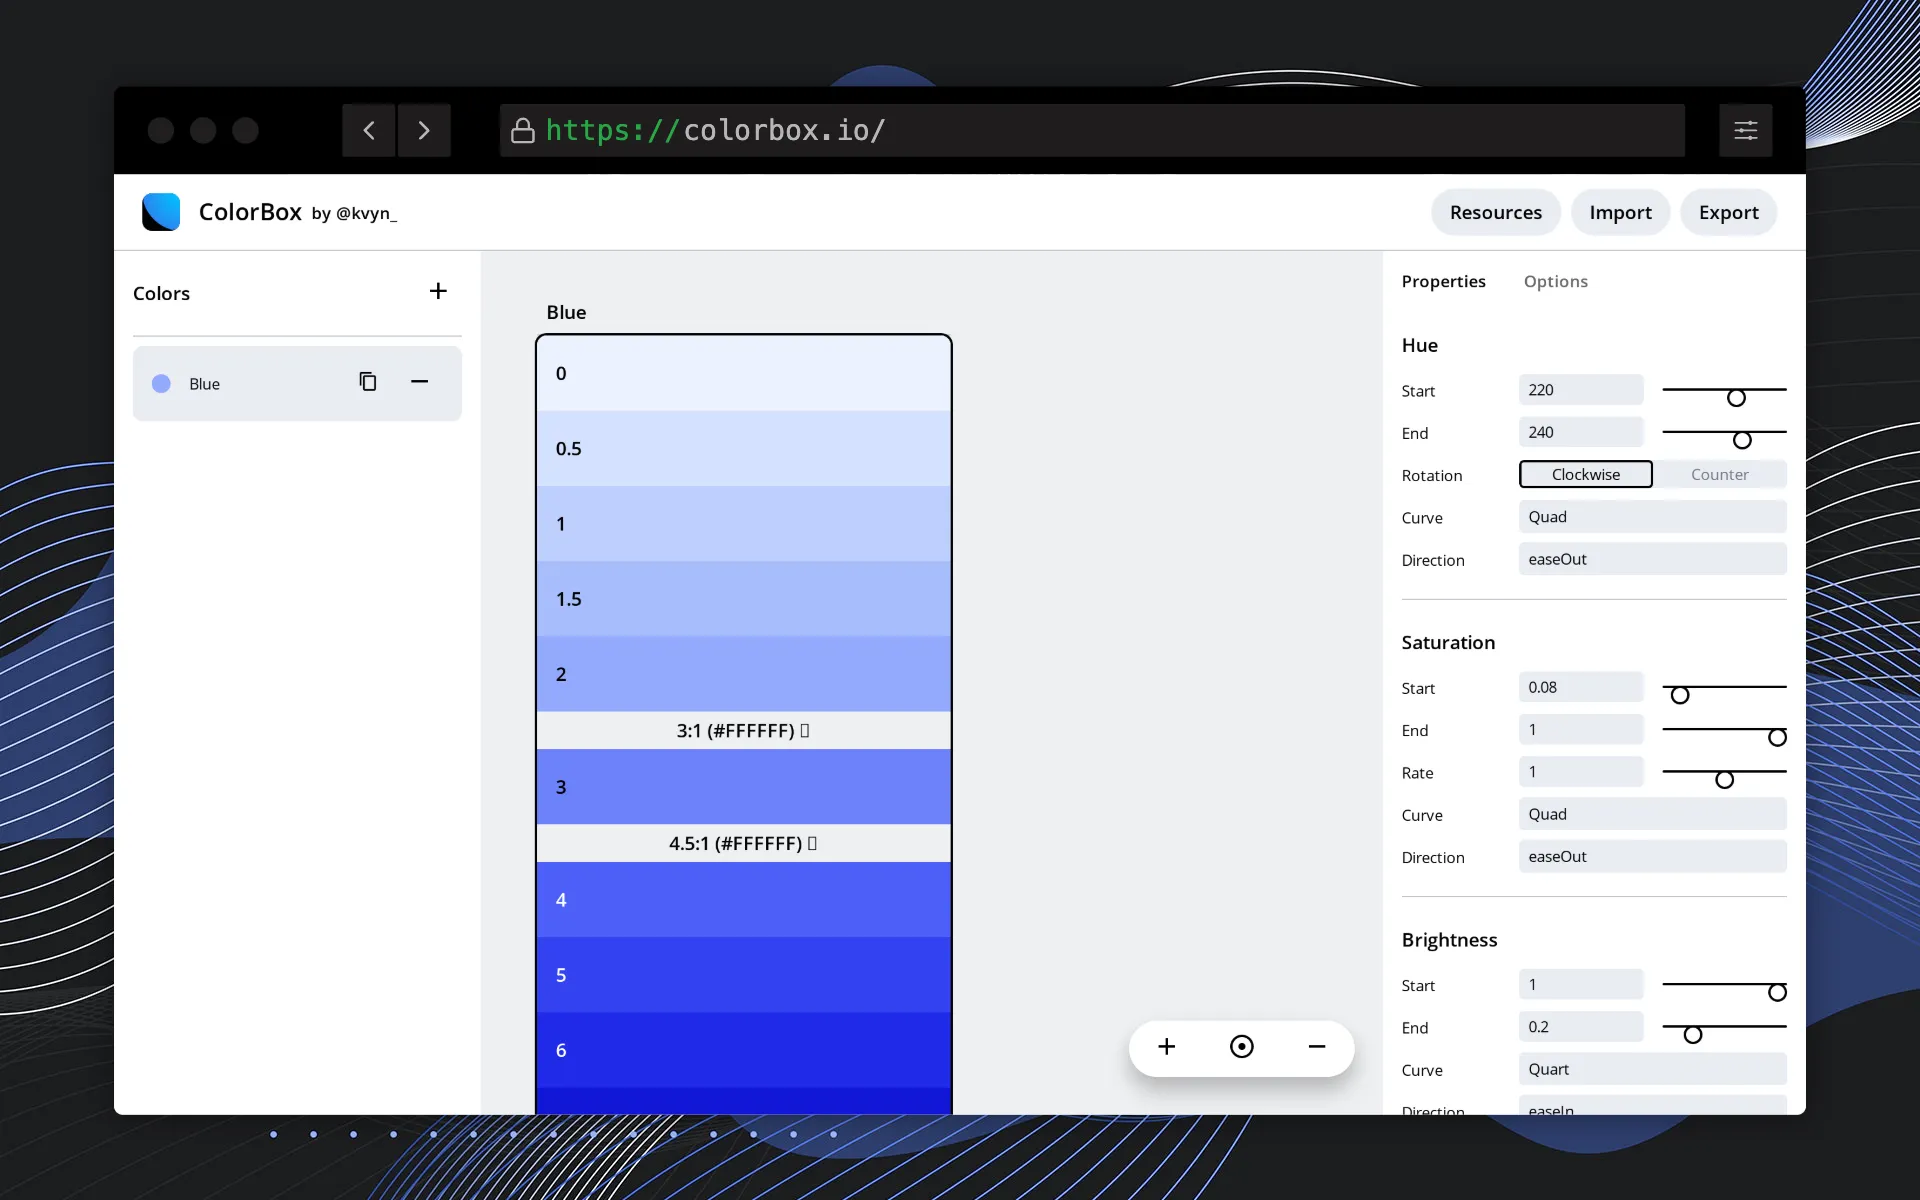
Task: Click the 4.5:1 (#FFFFFF) contrast marker
Action: [x=743, y=843]
